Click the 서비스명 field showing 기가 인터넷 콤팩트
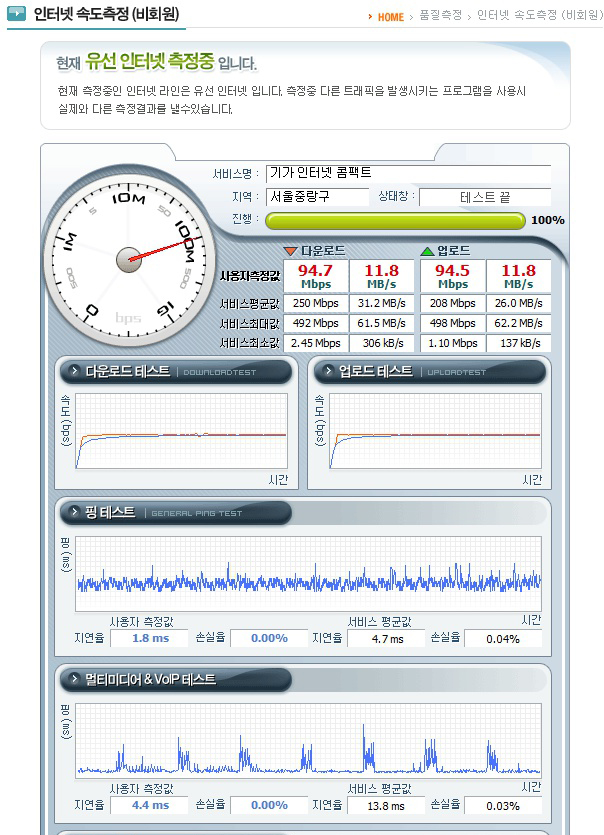The height and width of the screenshot is (835, 604). click(408, 174)
